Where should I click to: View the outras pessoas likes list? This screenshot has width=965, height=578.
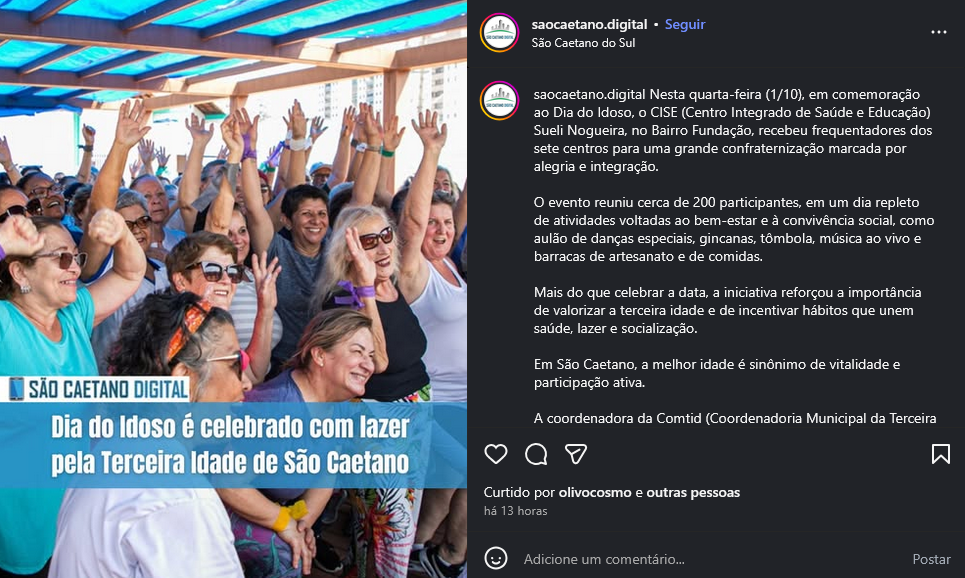point(693,492)
